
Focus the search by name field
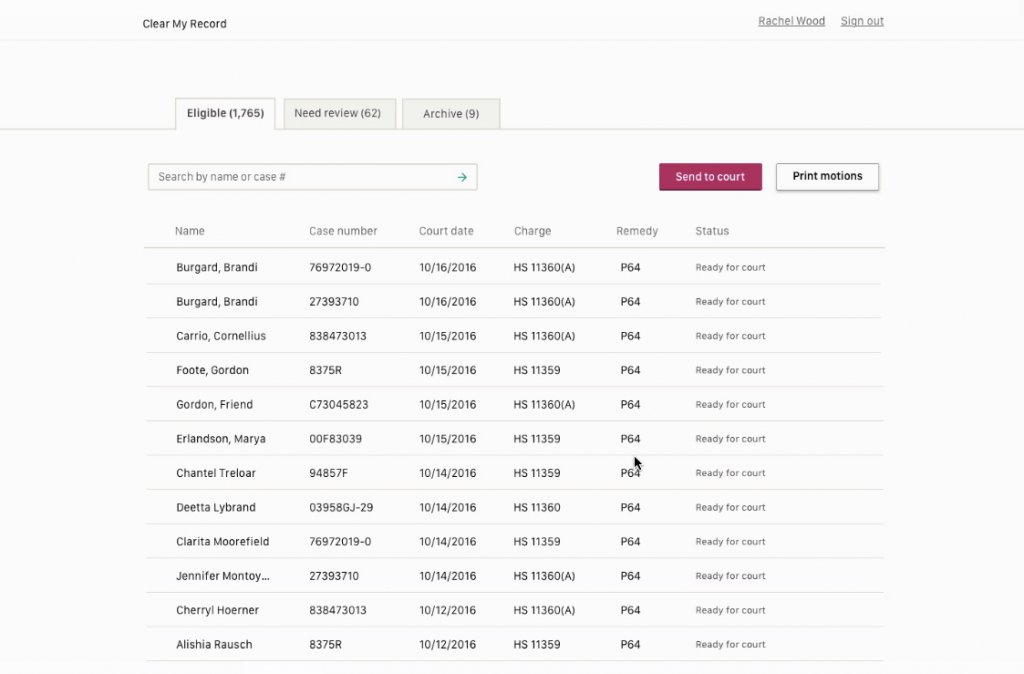pyautogui.click(x=312, y=177)
